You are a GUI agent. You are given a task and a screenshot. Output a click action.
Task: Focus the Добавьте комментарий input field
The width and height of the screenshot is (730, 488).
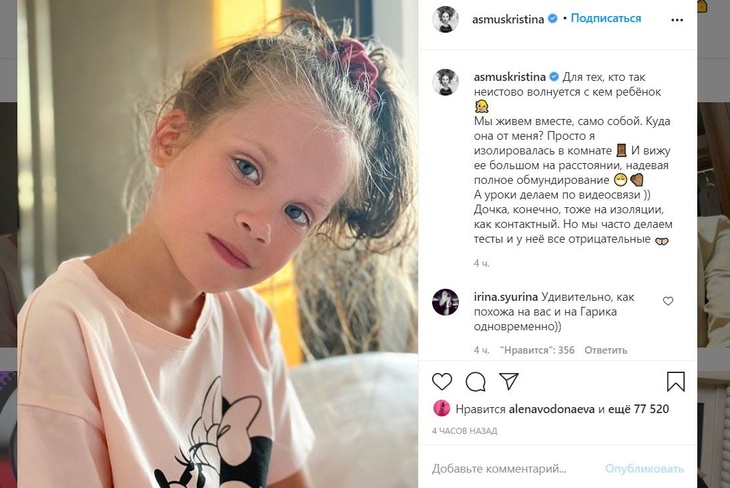pyautogui.click(x=499, y=468)
